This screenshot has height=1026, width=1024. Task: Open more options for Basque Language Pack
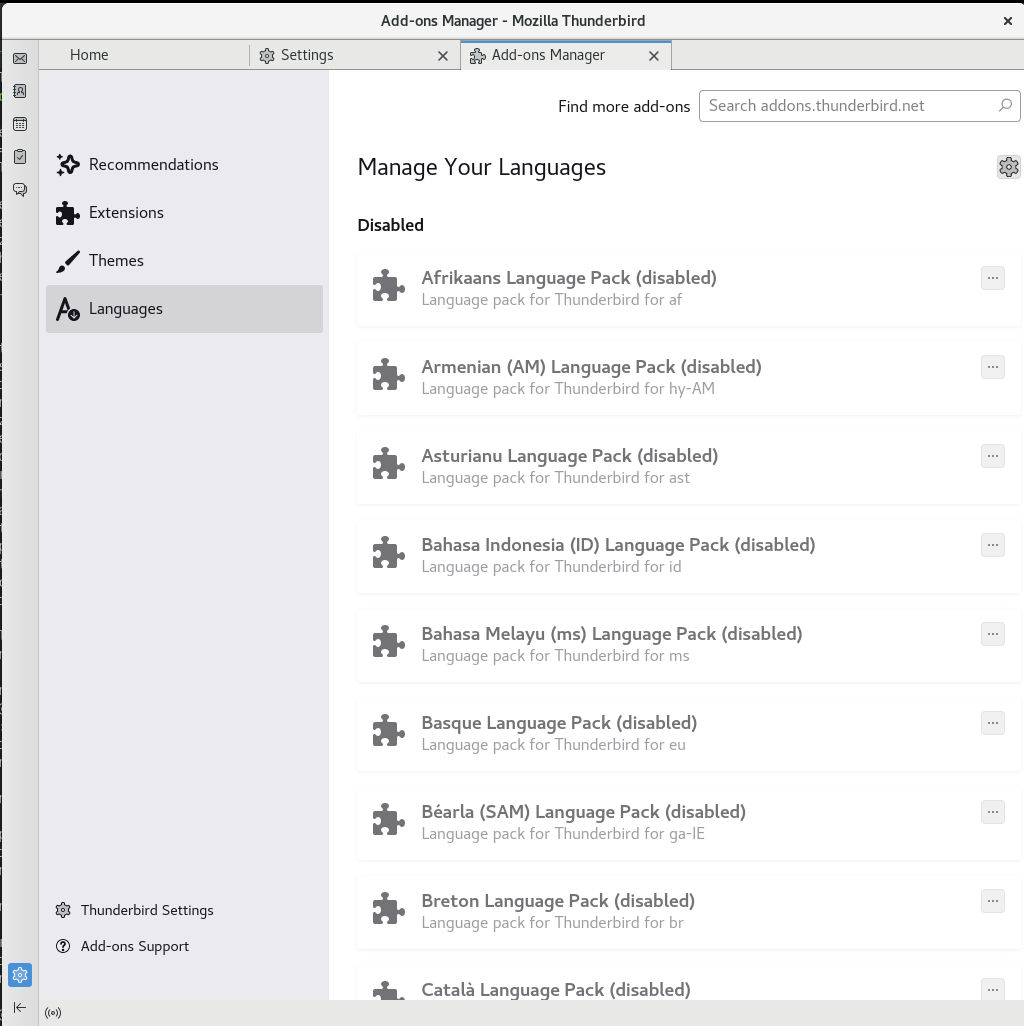coord(992,723)
